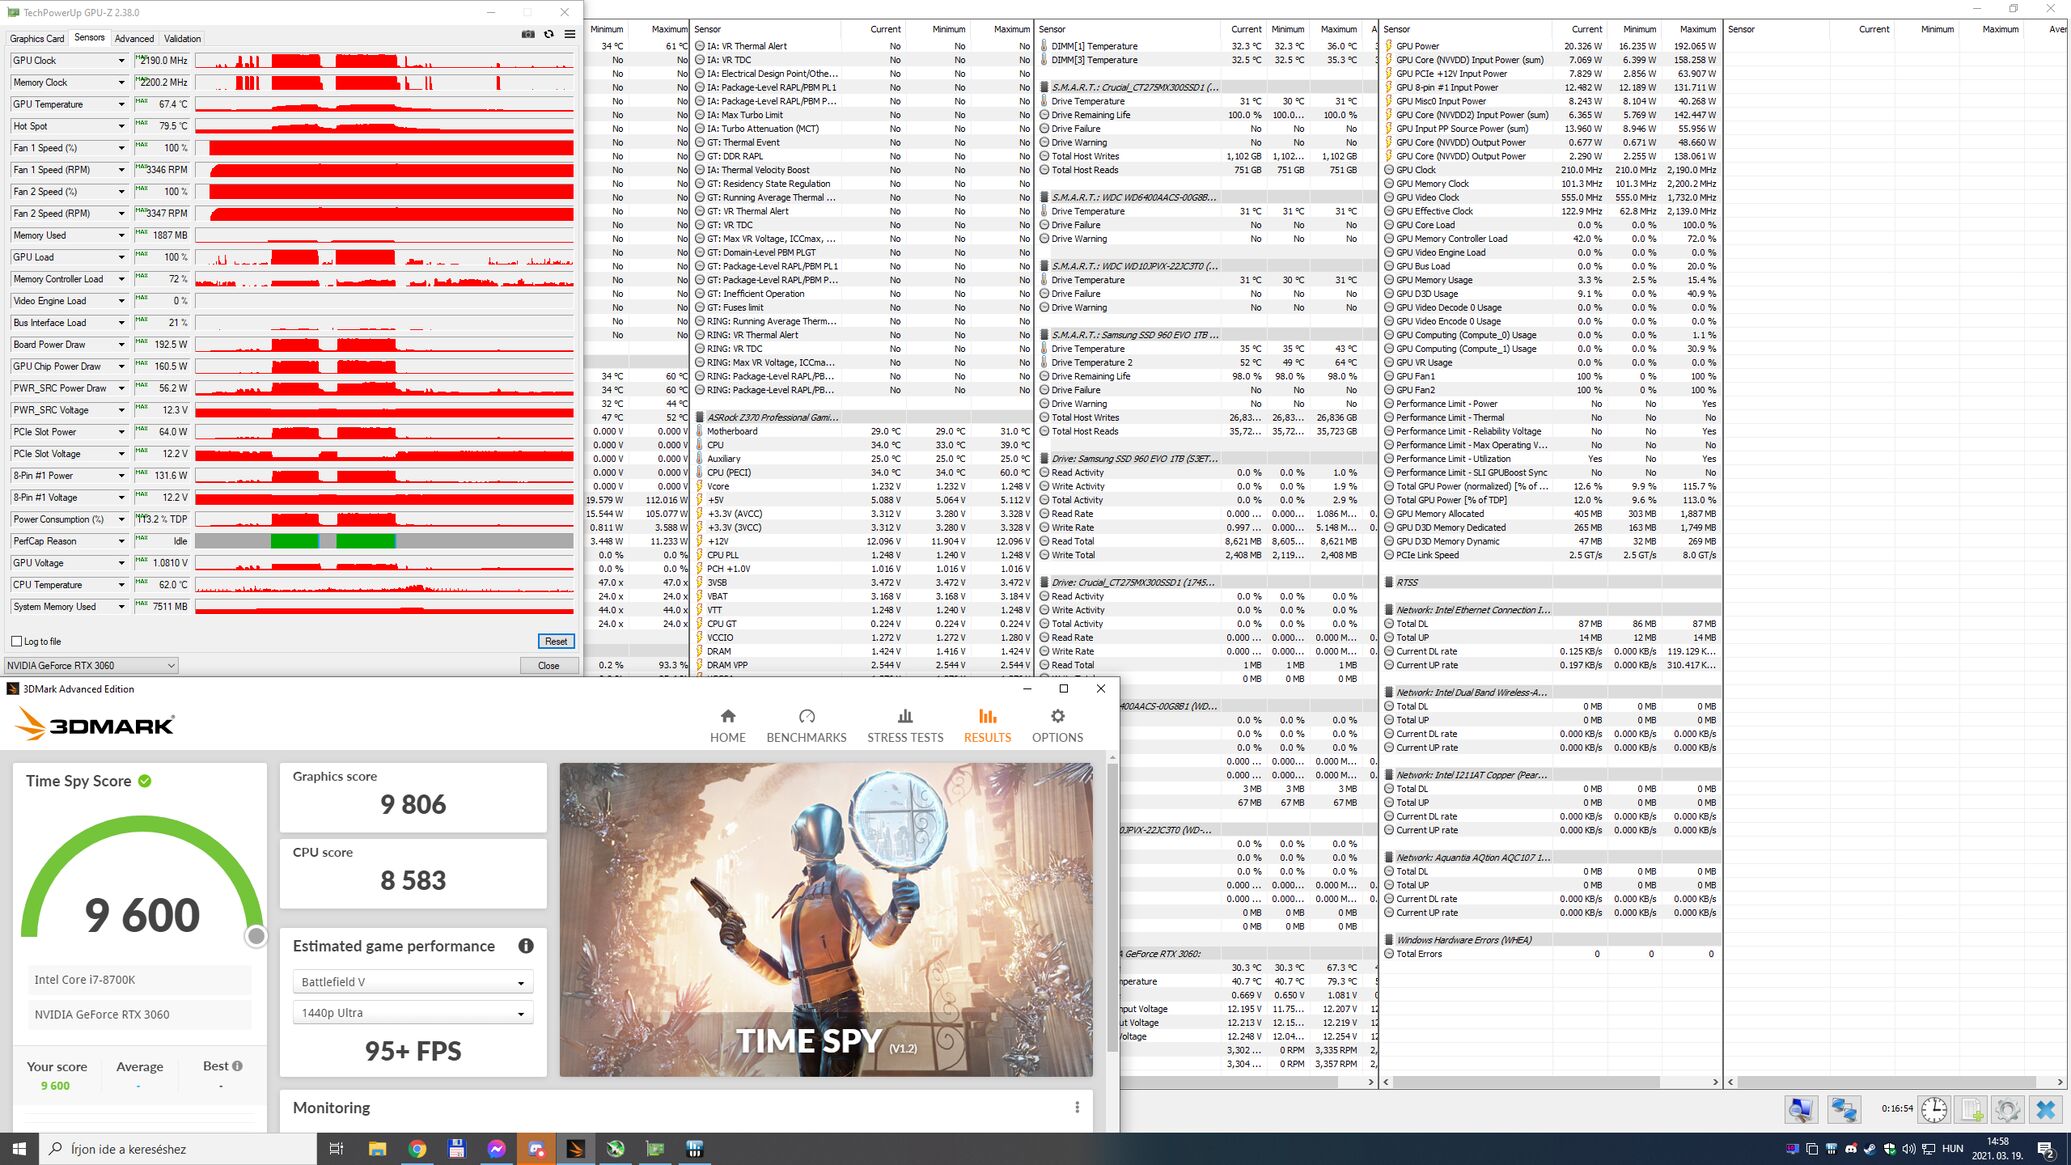Click HWiNFO expand-columns monitor magnifier icon
This screenshot has height=1165, width=2071.
pos(1801,1109)
